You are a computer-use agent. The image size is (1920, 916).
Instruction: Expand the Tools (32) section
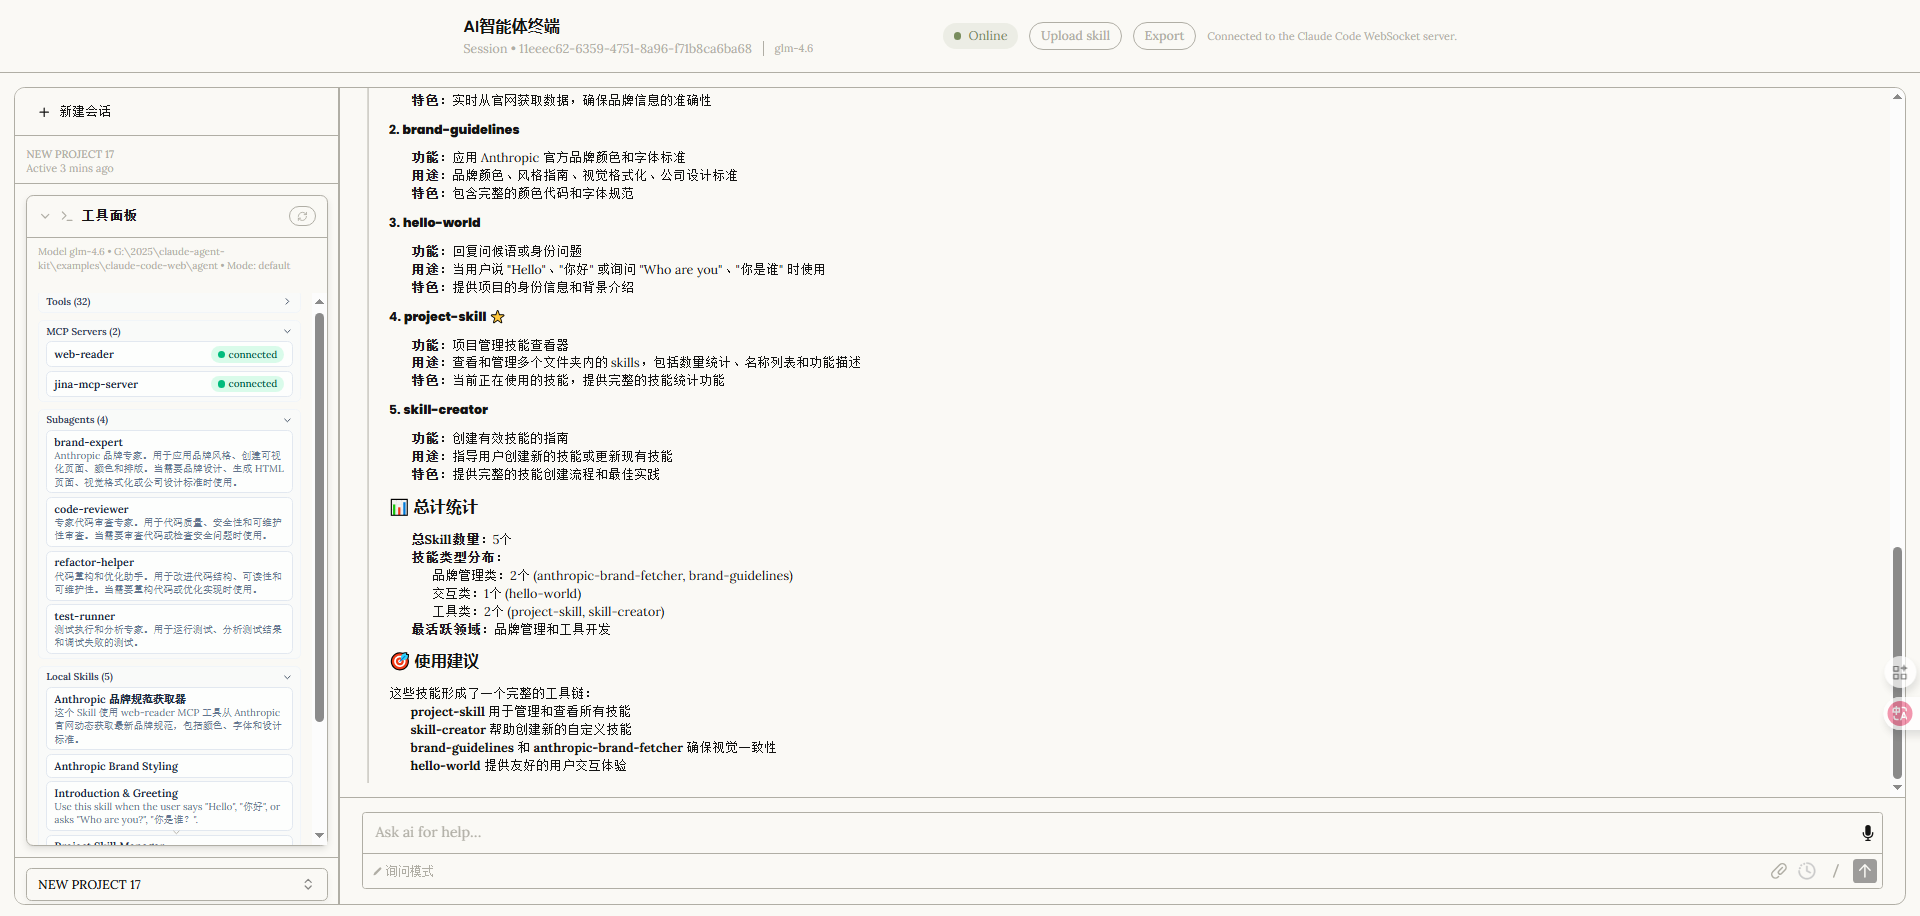[x=287, y=302]
